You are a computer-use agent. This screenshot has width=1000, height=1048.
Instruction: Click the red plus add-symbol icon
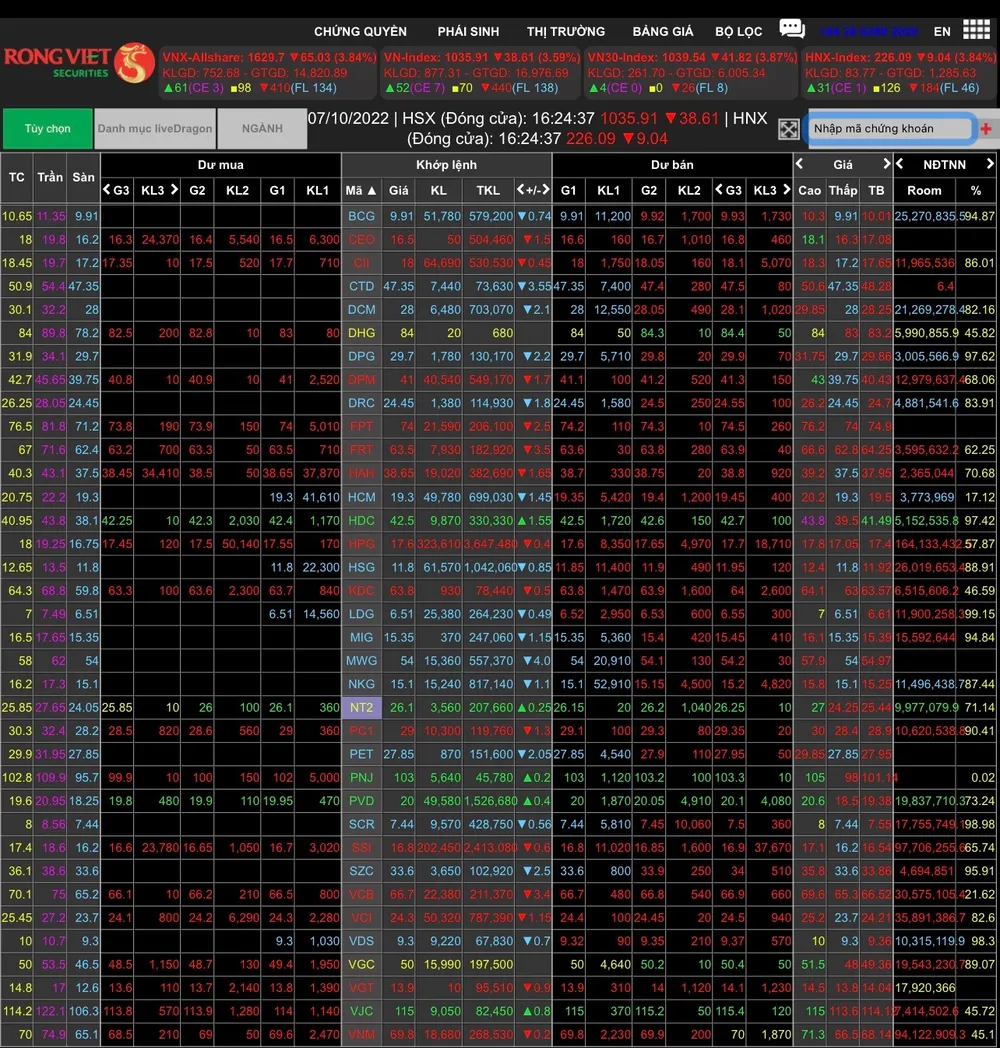[986, 129]
